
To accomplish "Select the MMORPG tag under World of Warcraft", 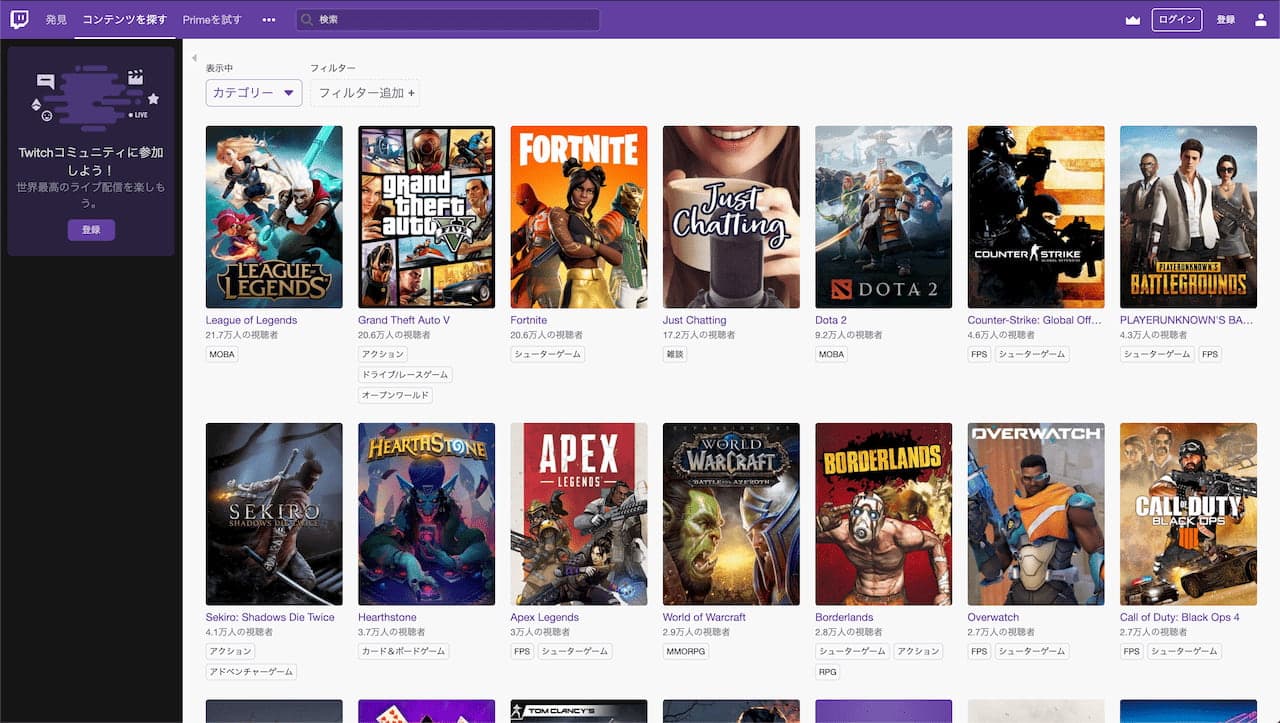I will pyautogui.click(x=685, y=651).
